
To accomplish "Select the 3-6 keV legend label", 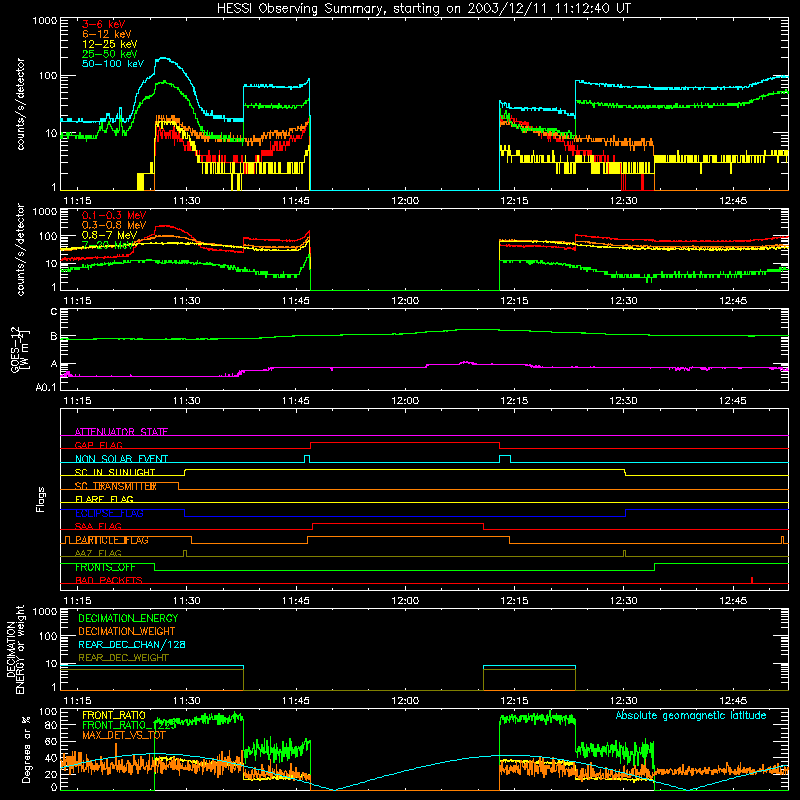I will point(104,24).
